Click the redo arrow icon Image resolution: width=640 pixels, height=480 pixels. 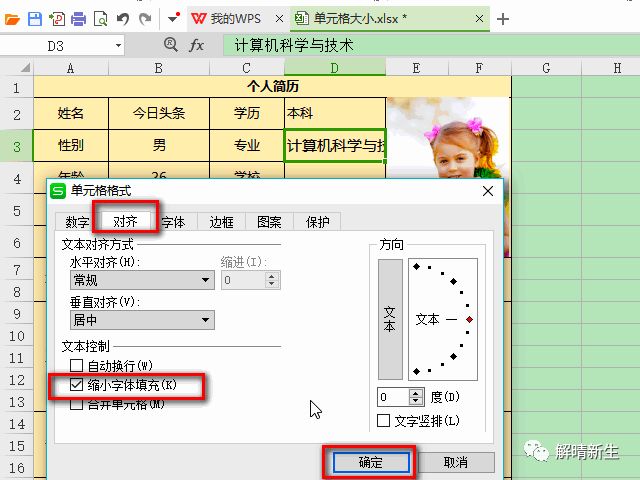coord(146,19)
